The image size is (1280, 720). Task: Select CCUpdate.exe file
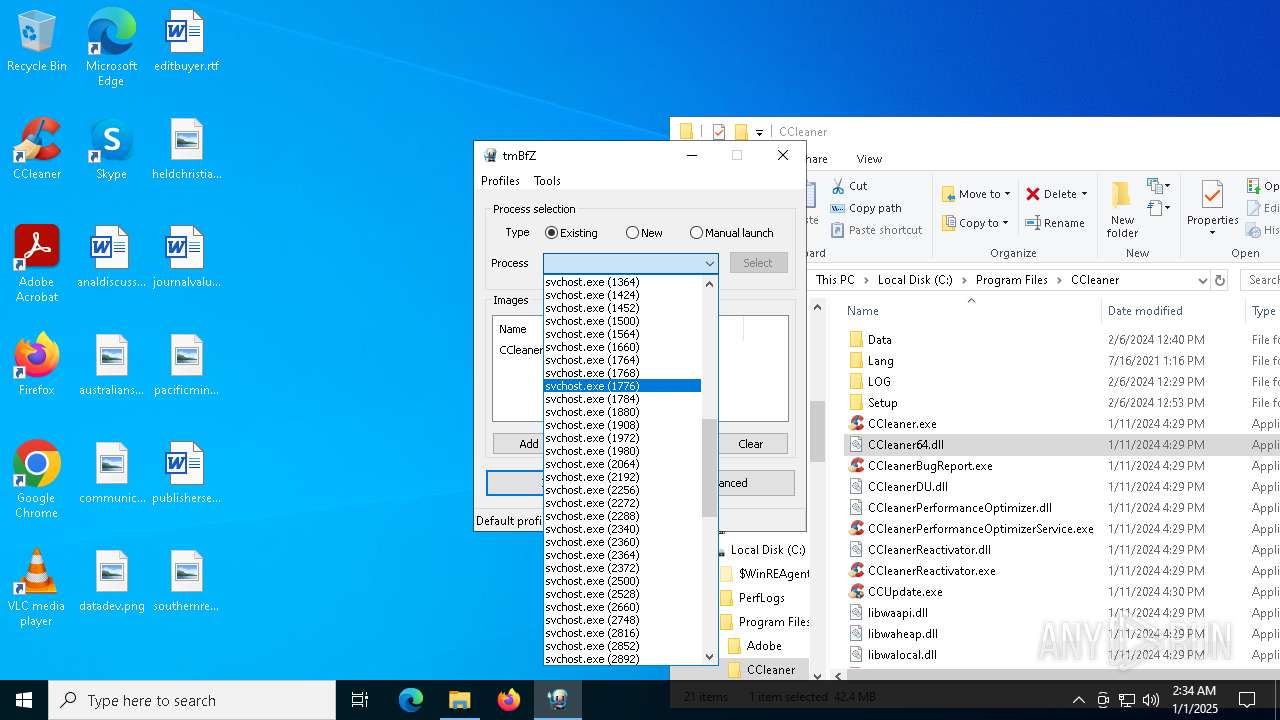pyautogui.click(x=905, y=592)
